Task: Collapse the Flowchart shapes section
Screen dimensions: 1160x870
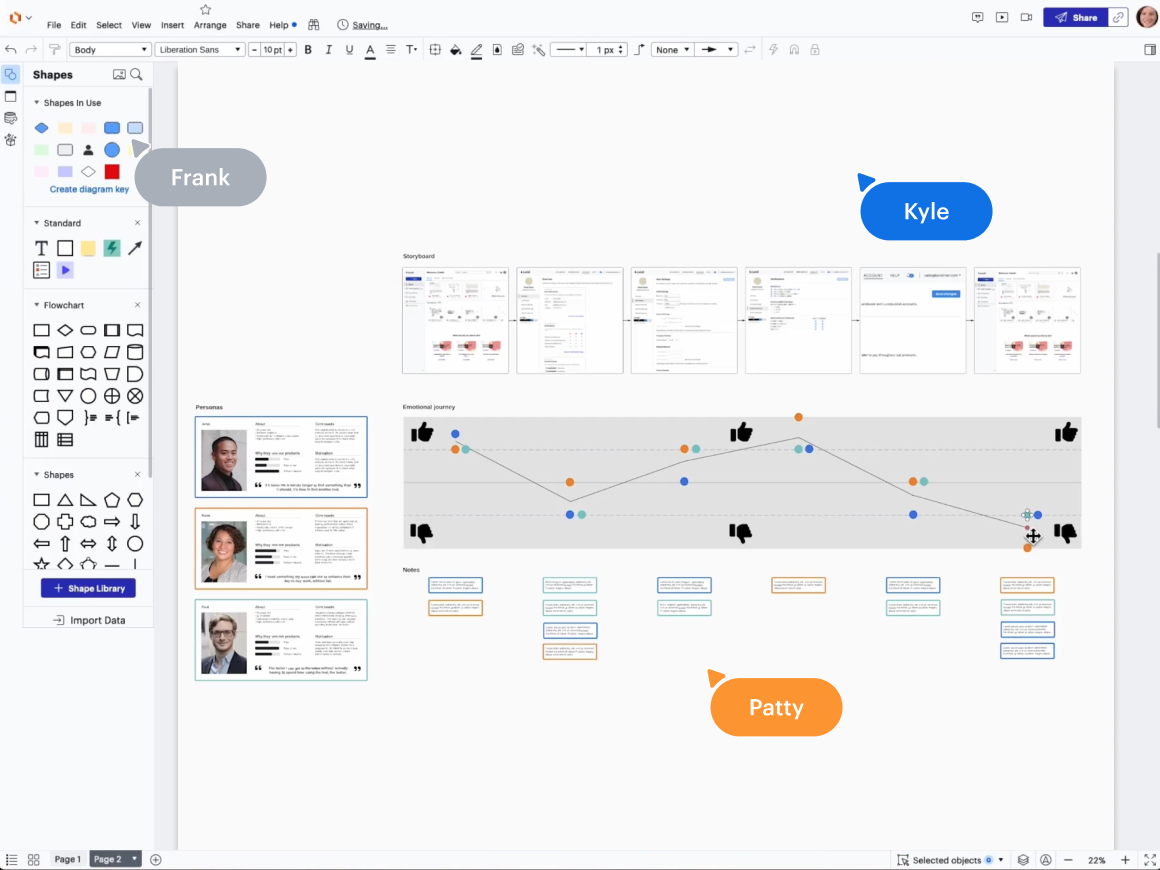Action: [138, 305]
